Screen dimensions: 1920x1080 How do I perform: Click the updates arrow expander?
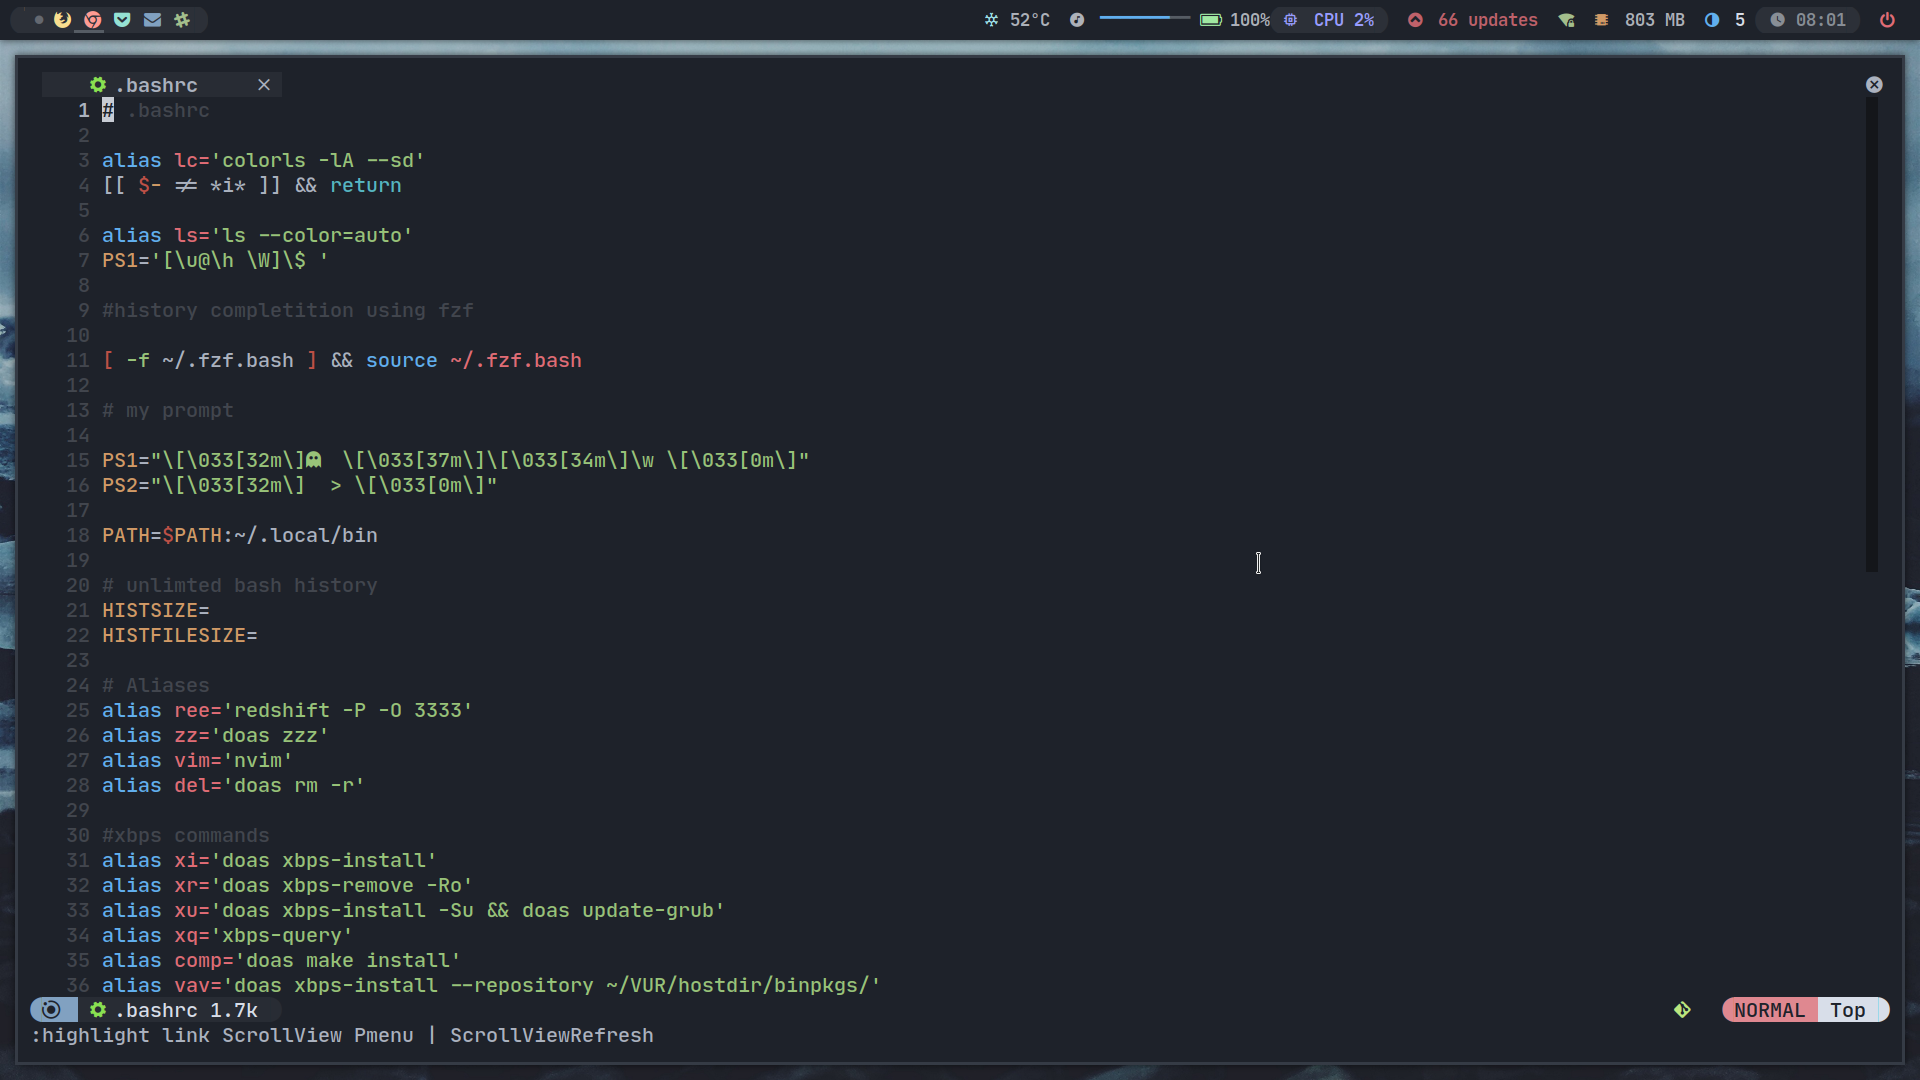1416,20
